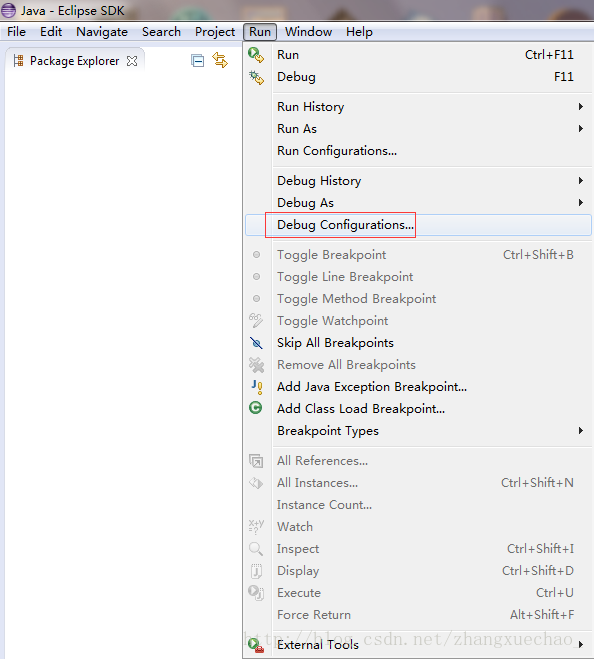Viewport: 594px width, 659px height.
Task: Click the Remove All Breakpoints icon
Action: 256,365
